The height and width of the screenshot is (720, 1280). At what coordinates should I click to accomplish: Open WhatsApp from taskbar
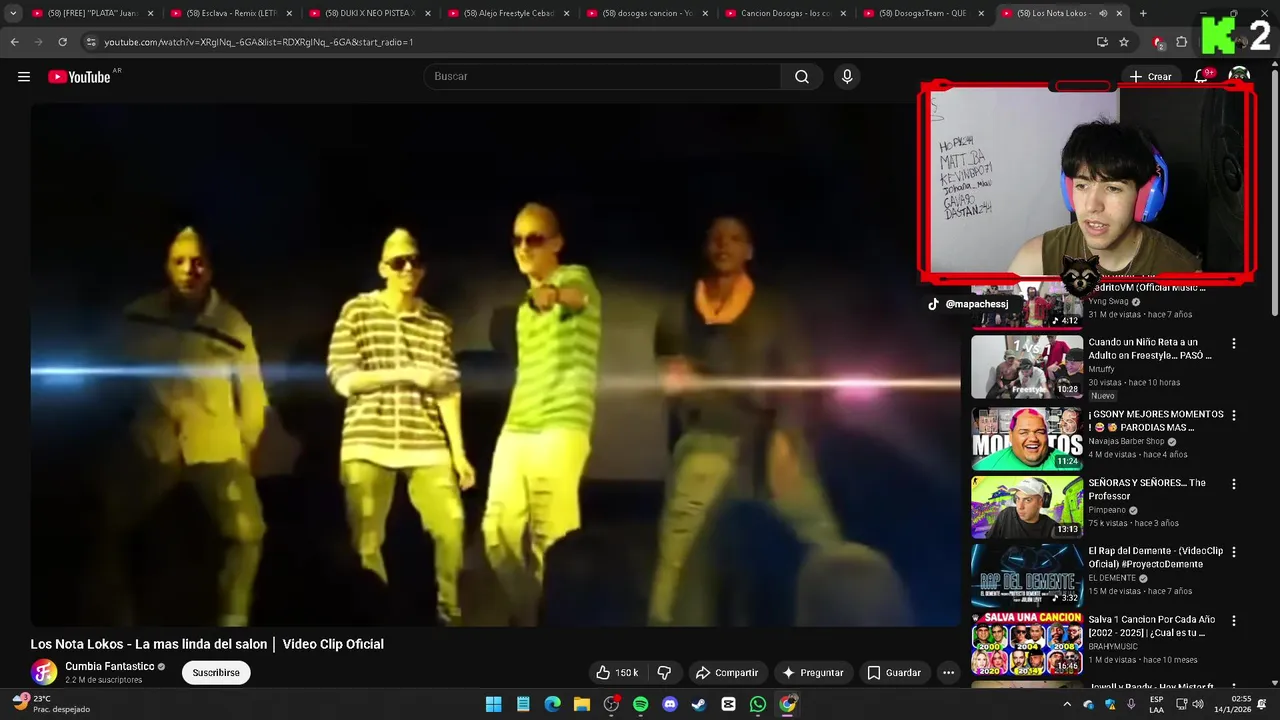(758, 704)
